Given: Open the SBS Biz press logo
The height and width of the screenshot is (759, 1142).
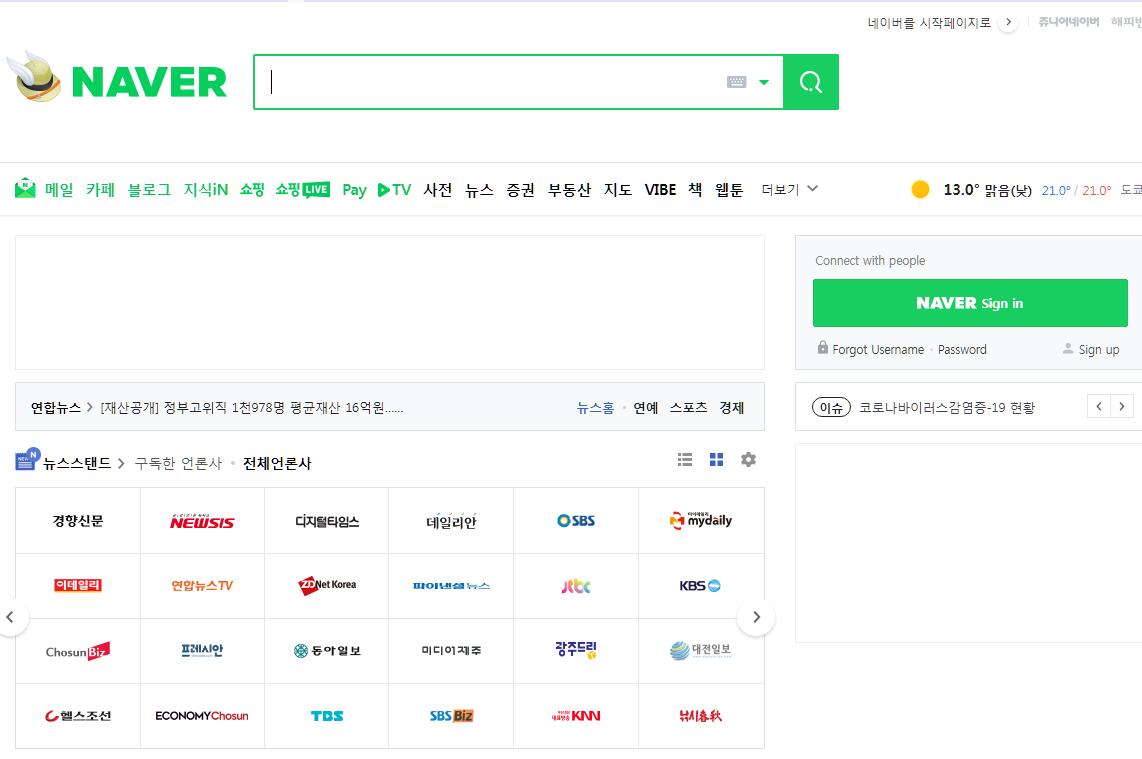Looking at the screenshot, I should click(452, 716).
